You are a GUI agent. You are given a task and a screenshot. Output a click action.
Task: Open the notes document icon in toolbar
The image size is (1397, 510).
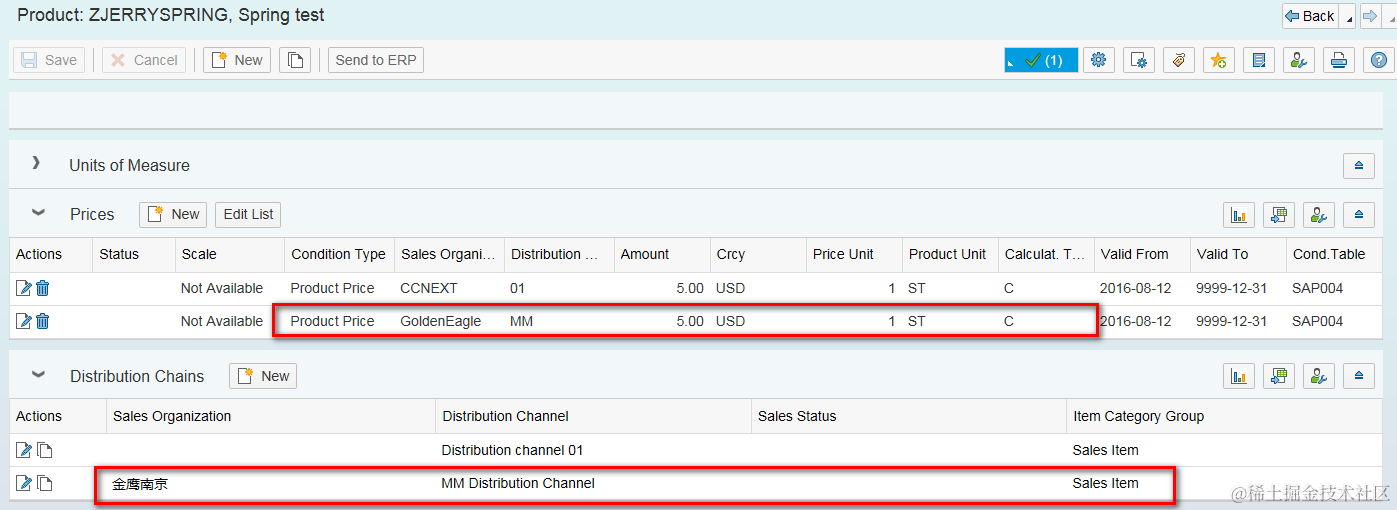tap(1259, 60)
